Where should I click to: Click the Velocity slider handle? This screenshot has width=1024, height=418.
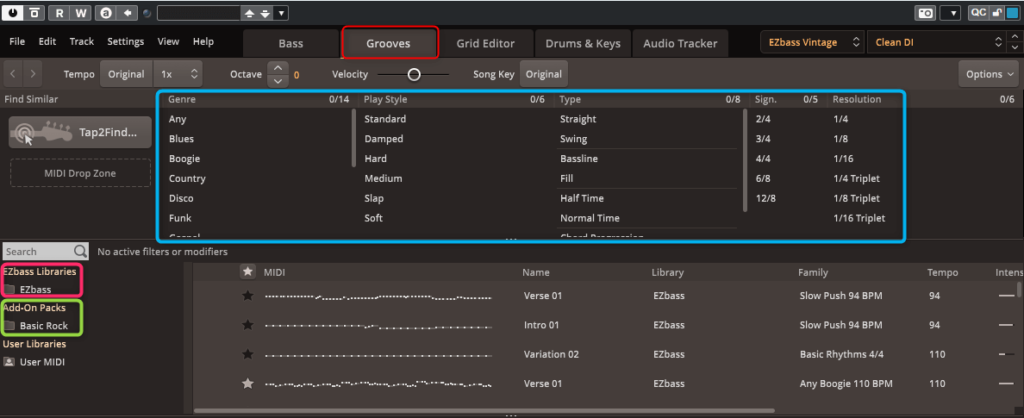click(x=413, y=74)
